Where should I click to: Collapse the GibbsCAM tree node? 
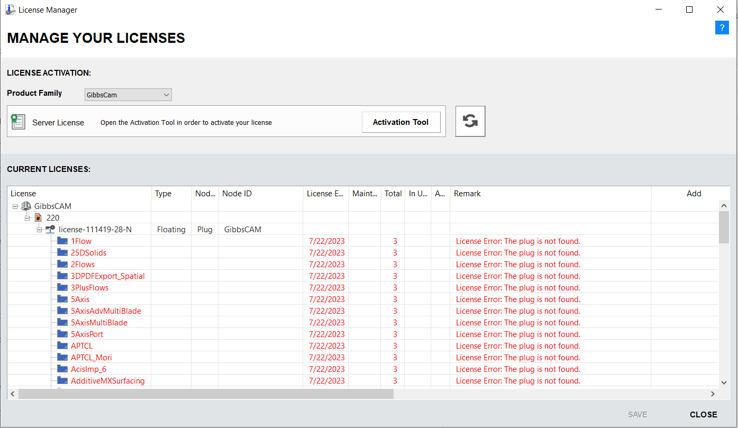point(15,206)
